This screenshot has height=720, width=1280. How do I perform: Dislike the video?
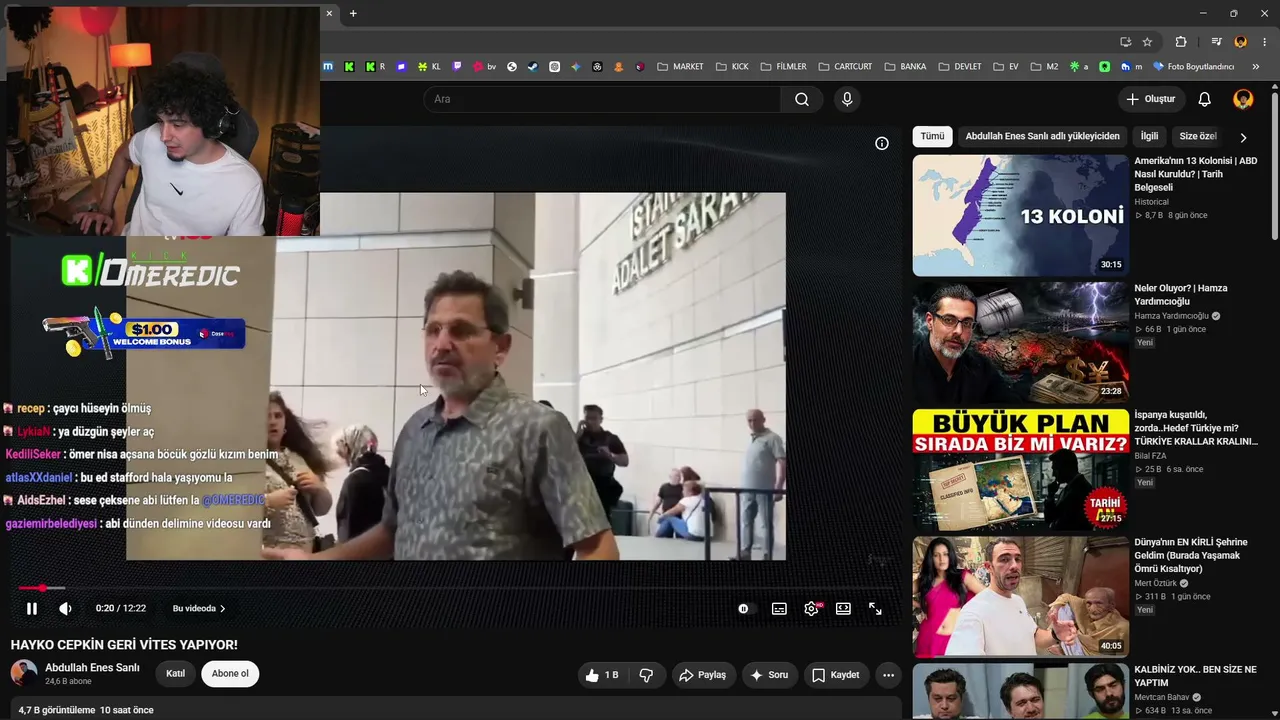(646, 675)
